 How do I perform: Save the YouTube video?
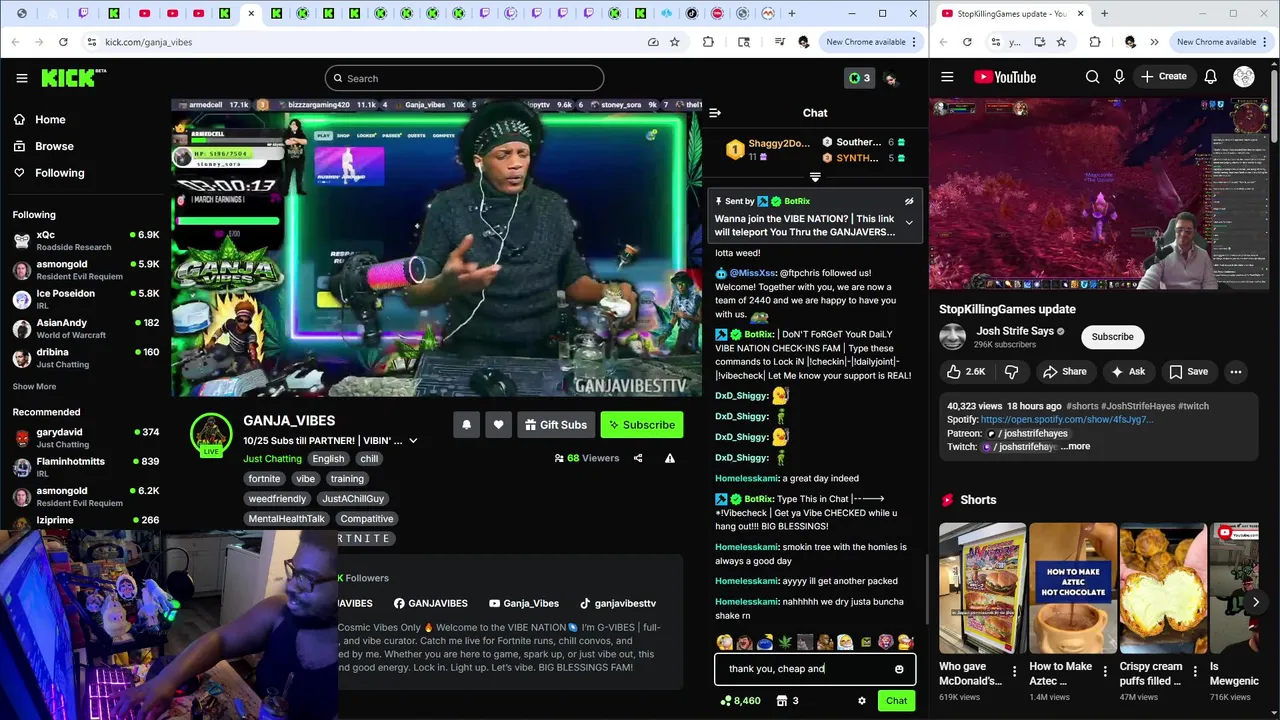[1188, 372]
